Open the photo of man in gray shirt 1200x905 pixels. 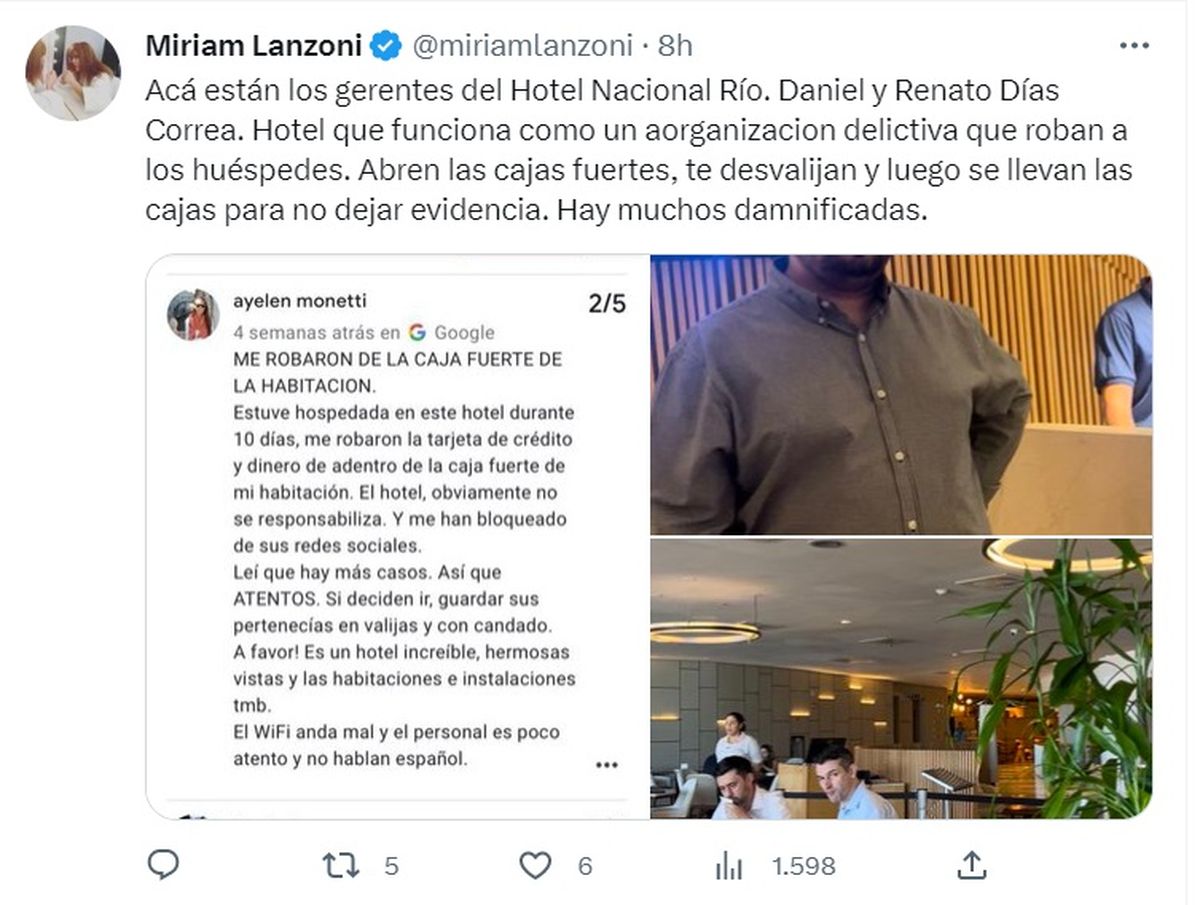click(901, 395)
